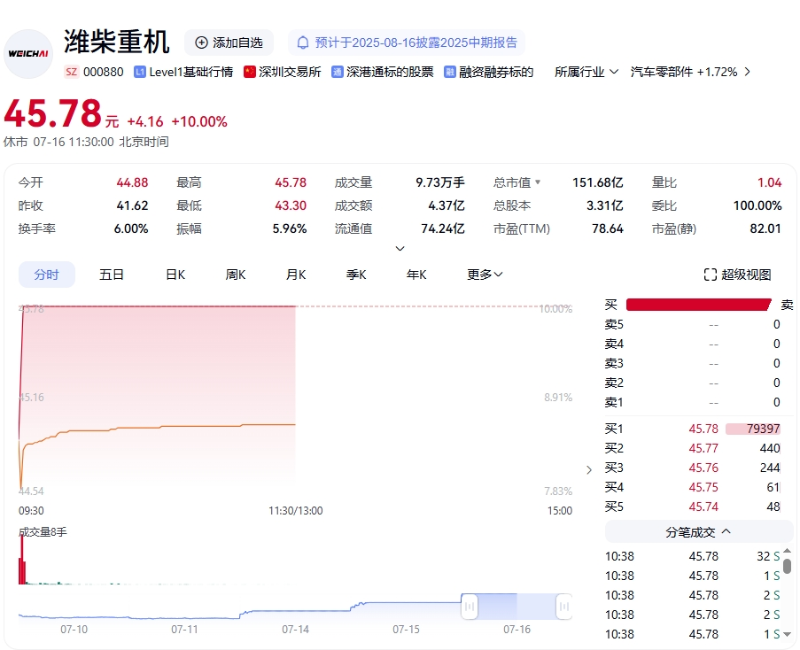Click the 卖1 order row label
The image size is (800, 650).
(x=614, y=403)
